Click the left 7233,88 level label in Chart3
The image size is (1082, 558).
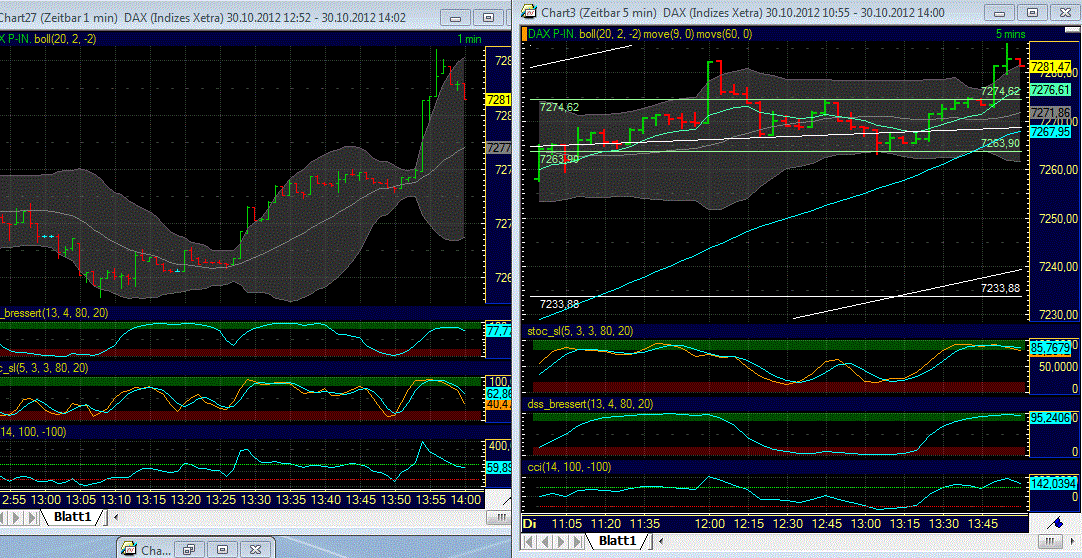click(559, 303)
